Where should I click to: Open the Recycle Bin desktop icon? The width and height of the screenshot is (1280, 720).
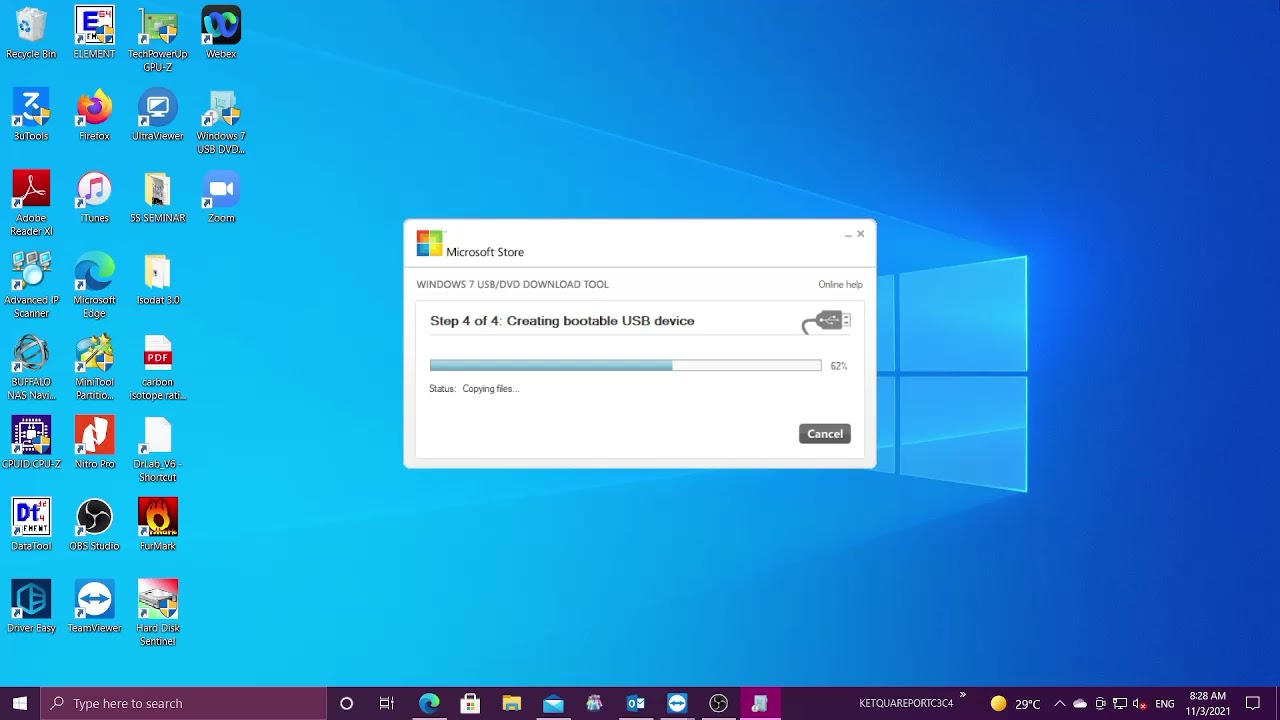pos(31,33)
